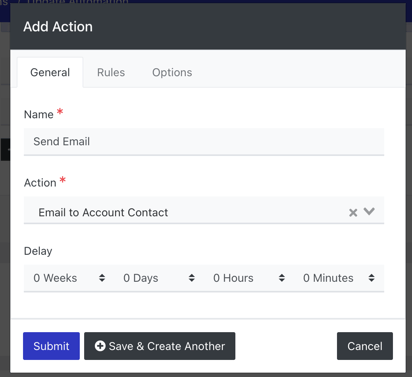Open the Hours delay selector arrows
Image resolution: width=412 pixels, height=377 pixels.
pyautogui.click(x=282, y=278)
